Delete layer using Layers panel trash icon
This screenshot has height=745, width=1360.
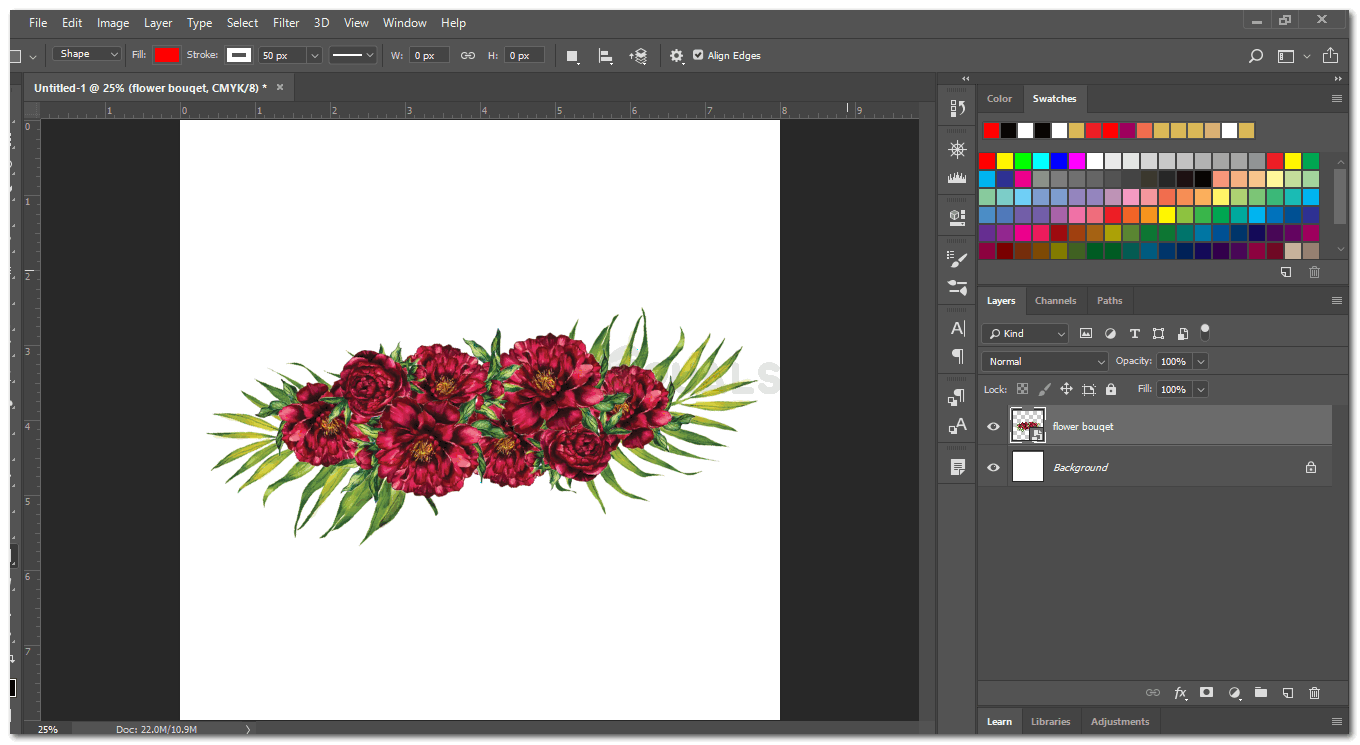point(1315,692)
